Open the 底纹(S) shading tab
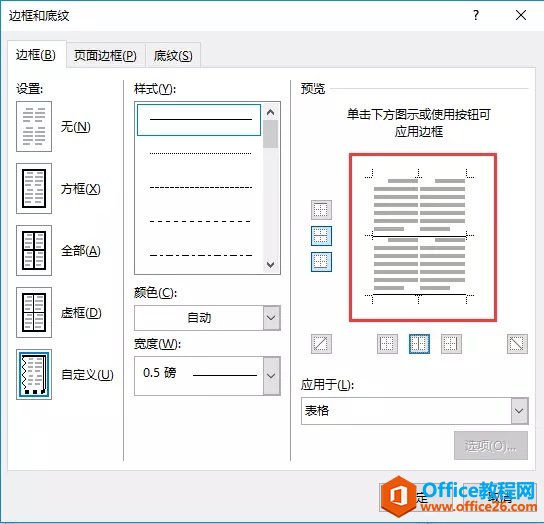The width and height of the screenshot is (544, 524). click(x=173, y=56)
